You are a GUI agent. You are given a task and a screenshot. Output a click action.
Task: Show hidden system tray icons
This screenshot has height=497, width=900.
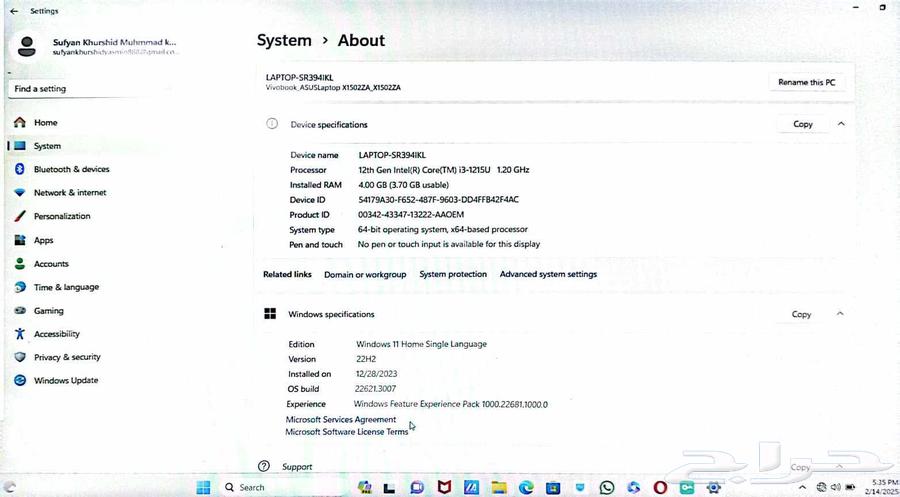click(x=802, y=487)
